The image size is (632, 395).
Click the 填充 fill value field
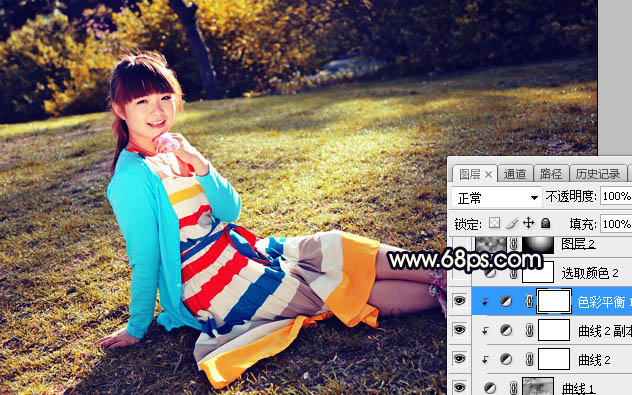616,224
